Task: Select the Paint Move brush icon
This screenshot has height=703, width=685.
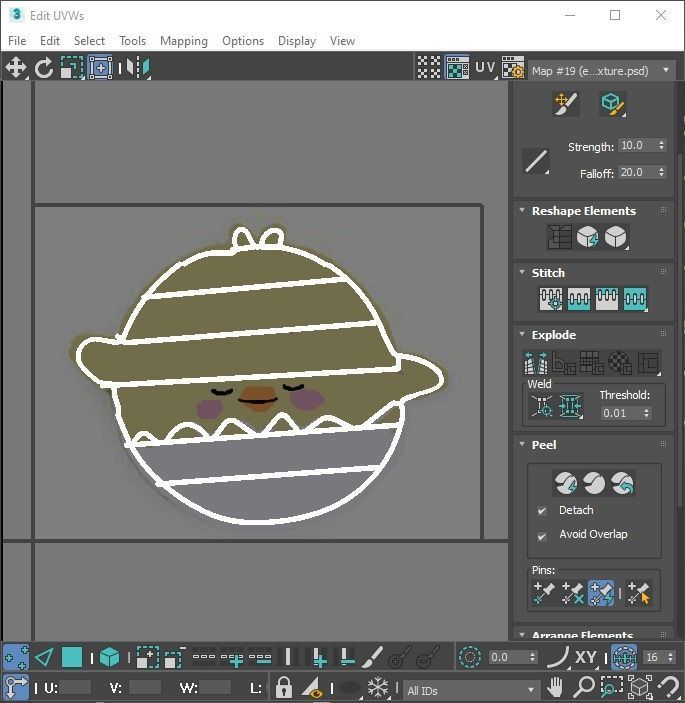Action: [x=565, y=104]
